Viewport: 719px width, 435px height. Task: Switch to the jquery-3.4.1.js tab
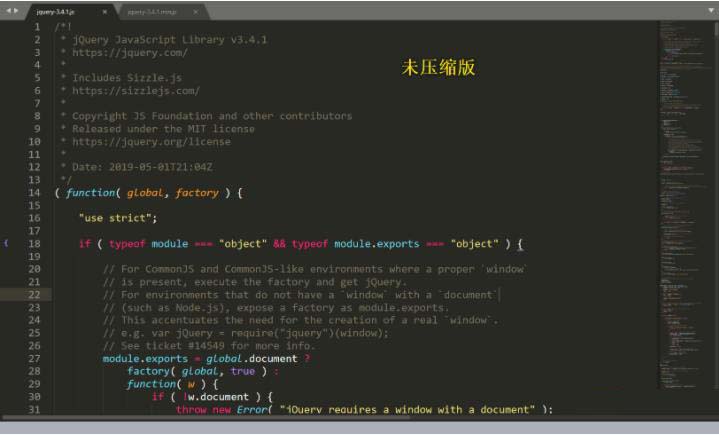pos(55,12)
